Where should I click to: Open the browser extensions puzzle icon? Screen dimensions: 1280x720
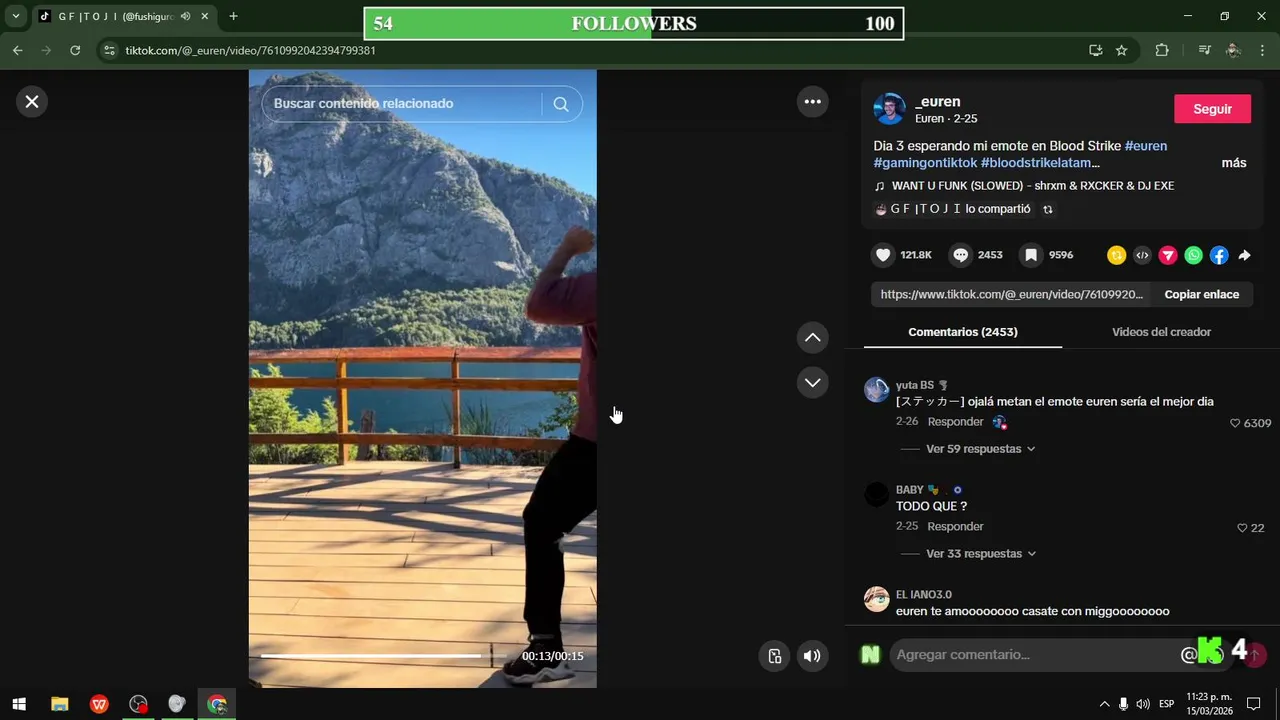(x=1161, y=50)
